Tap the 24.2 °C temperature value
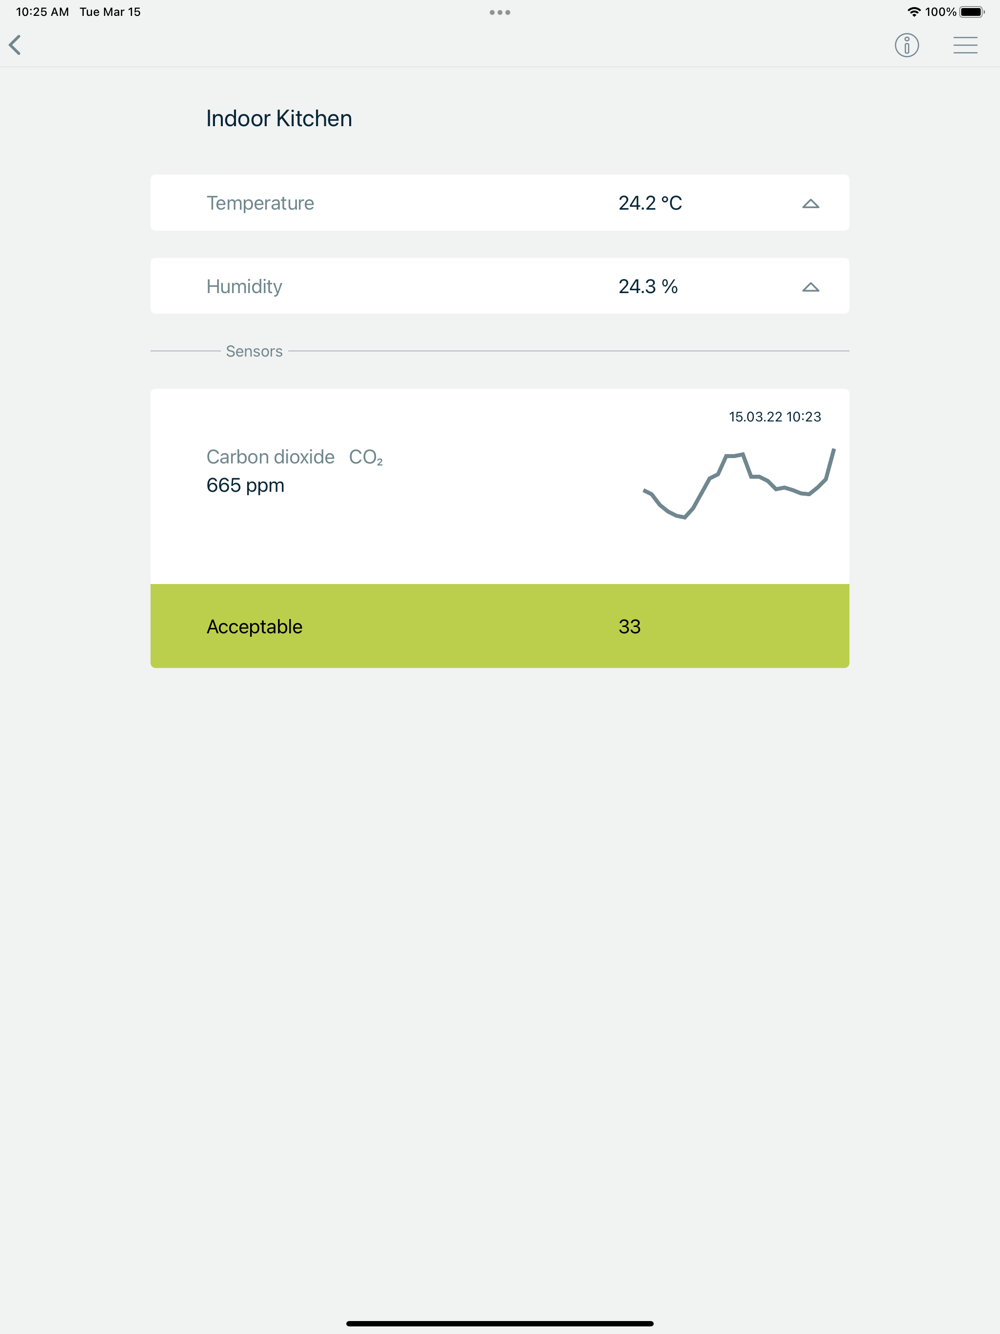1000x1334 pixels. tap(650, 203)
